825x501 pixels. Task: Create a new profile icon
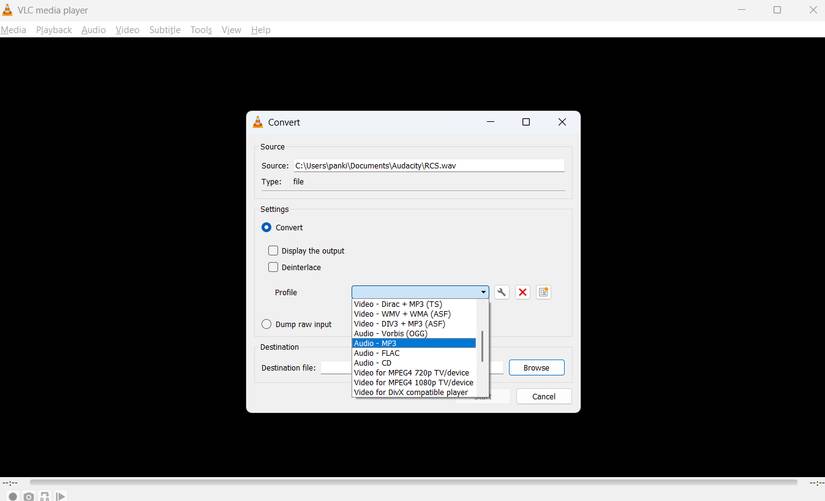tap(544, 292)
